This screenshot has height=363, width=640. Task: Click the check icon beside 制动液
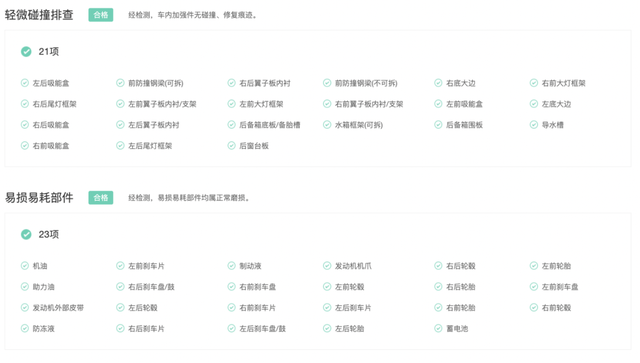(x=231, y=266)
